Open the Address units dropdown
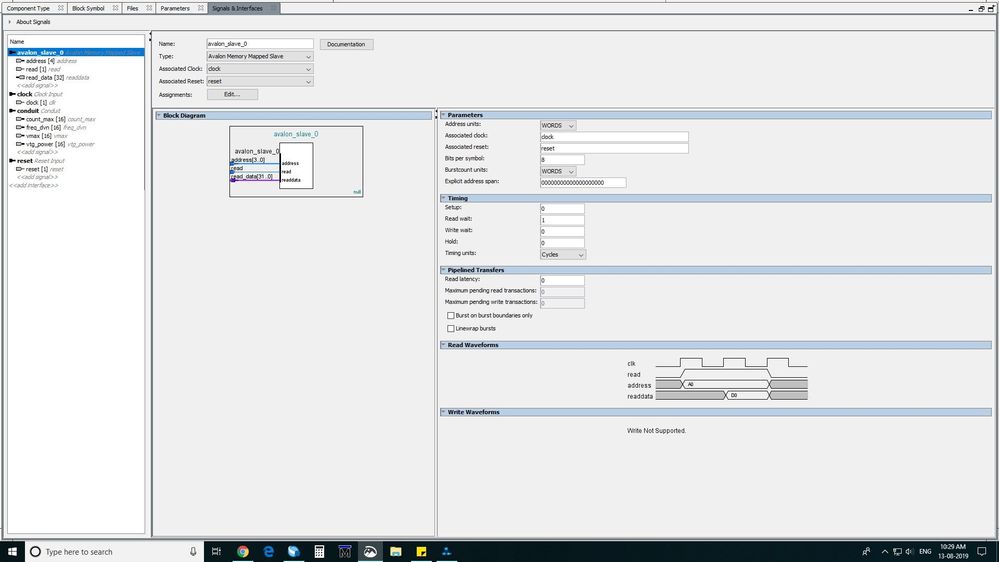This screenshot has width=999, height=562. pyautogui.click(x=558, y=126)
